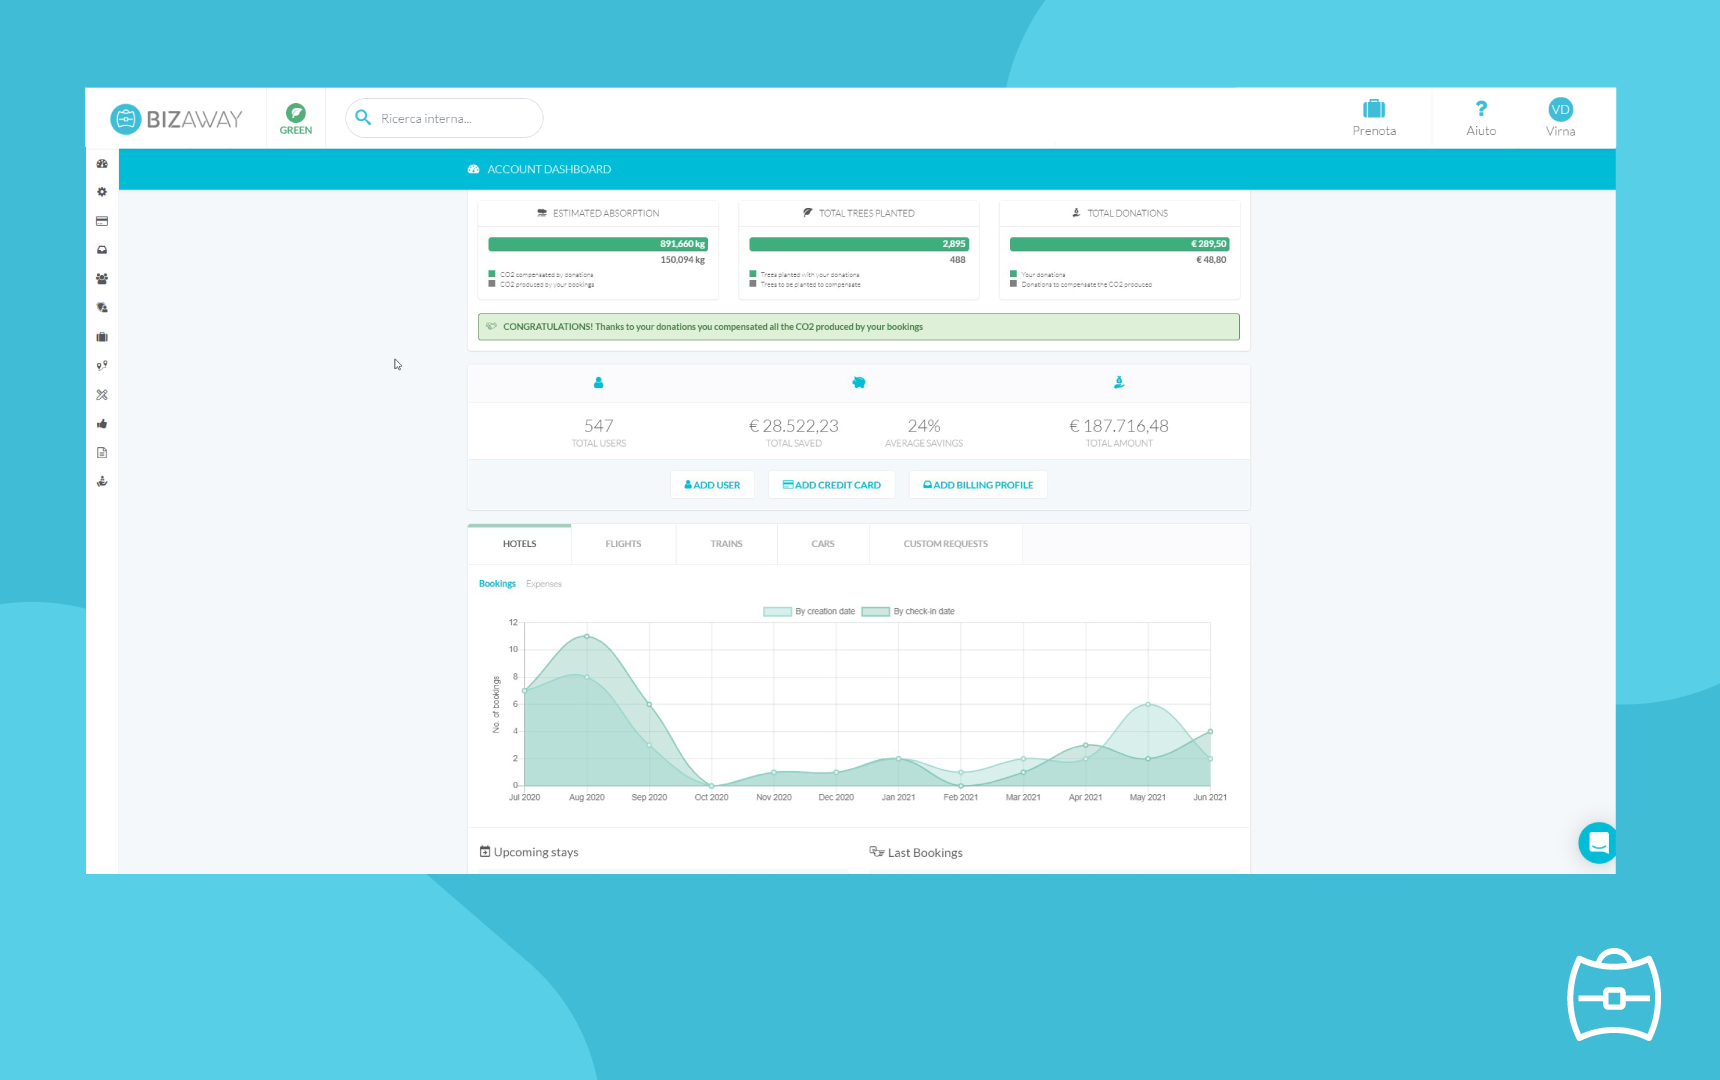Open the donation hand icon in sidebar
This screenshot has height=1080, width=1720.
coord(102,482)
